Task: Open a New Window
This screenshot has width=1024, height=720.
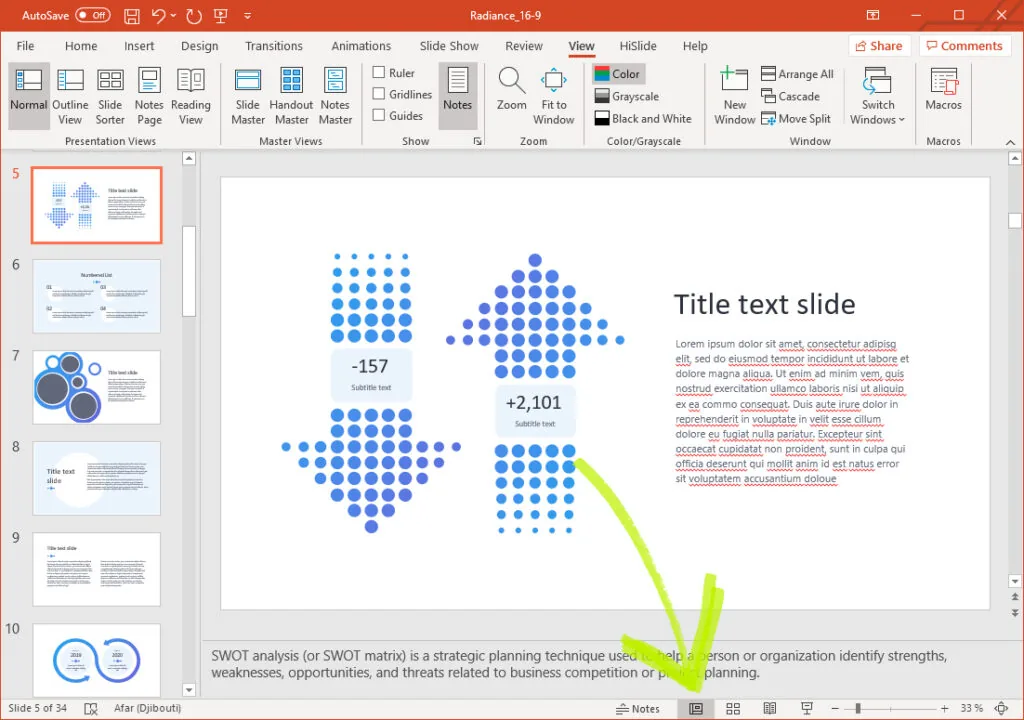Action: pyautogui.click(x=735, y=97)
